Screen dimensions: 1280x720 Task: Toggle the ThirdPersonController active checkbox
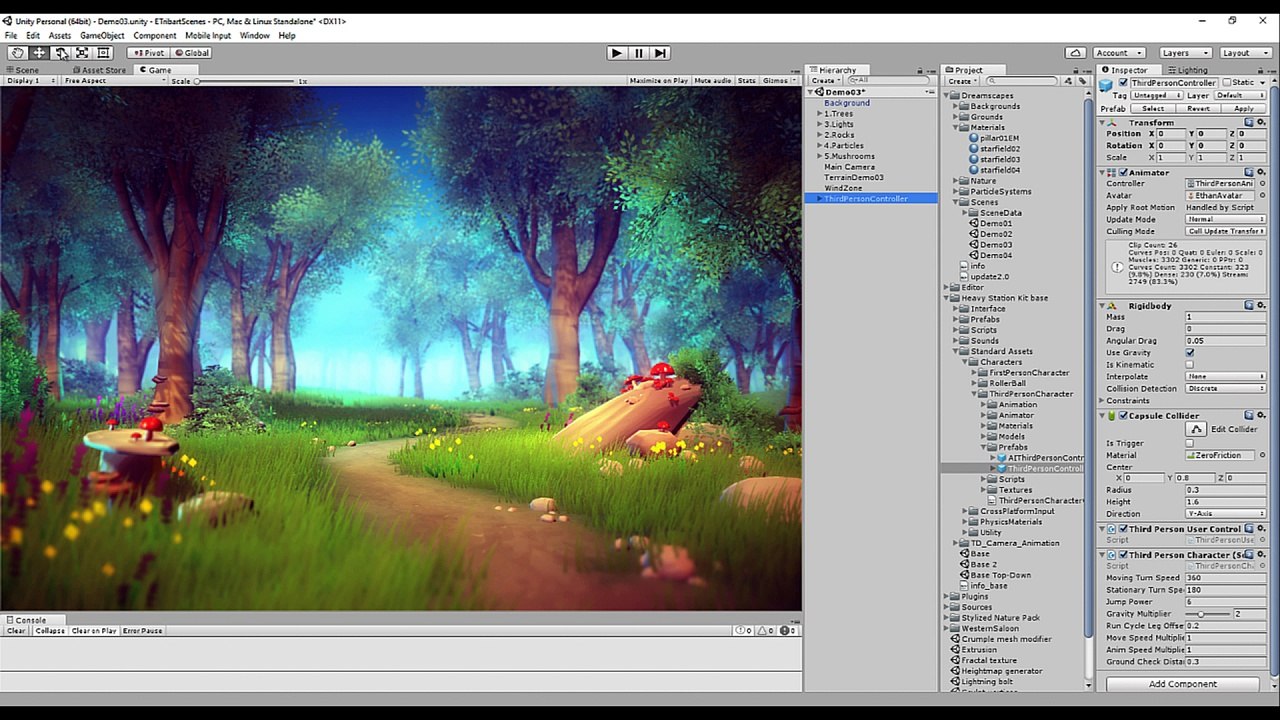coord(1123,83)
